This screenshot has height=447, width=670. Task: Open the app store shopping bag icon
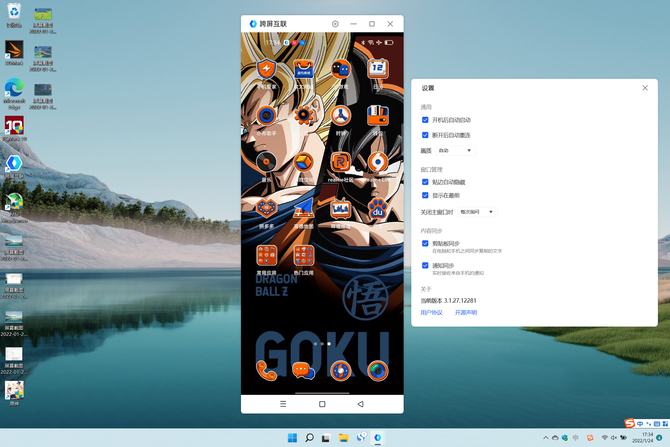pyautogui.click(x=303, y=69)
